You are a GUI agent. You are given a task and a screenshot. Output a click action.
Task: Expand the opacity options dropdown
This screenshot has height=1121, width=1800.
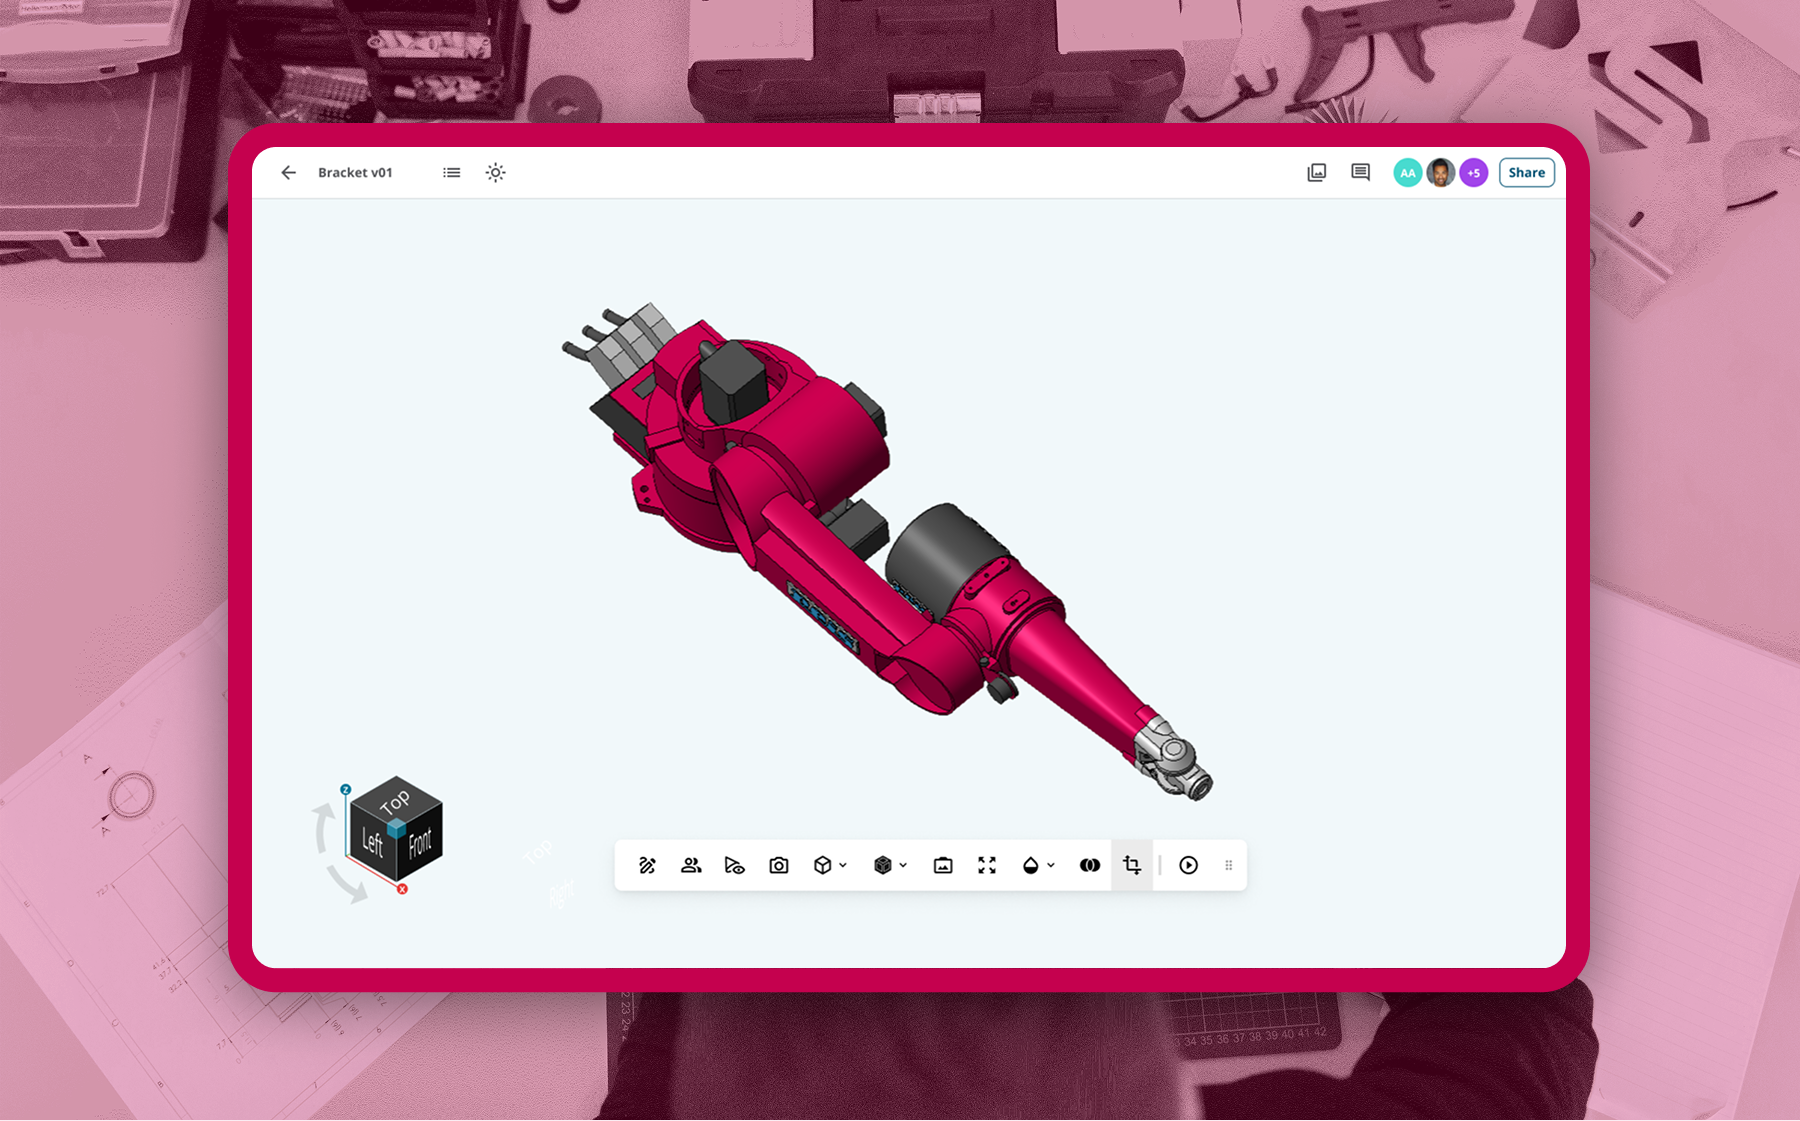1052,866
